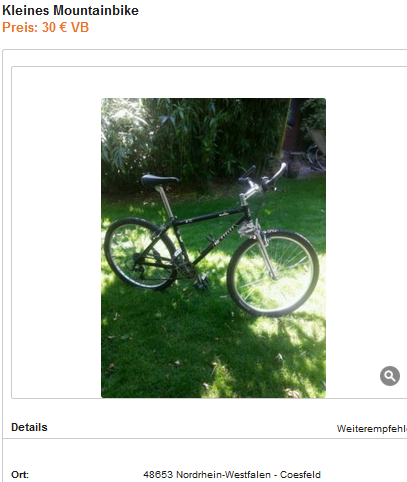Click the Ort label
Screen dimensions: 407x482
click(x=20, y=474)
